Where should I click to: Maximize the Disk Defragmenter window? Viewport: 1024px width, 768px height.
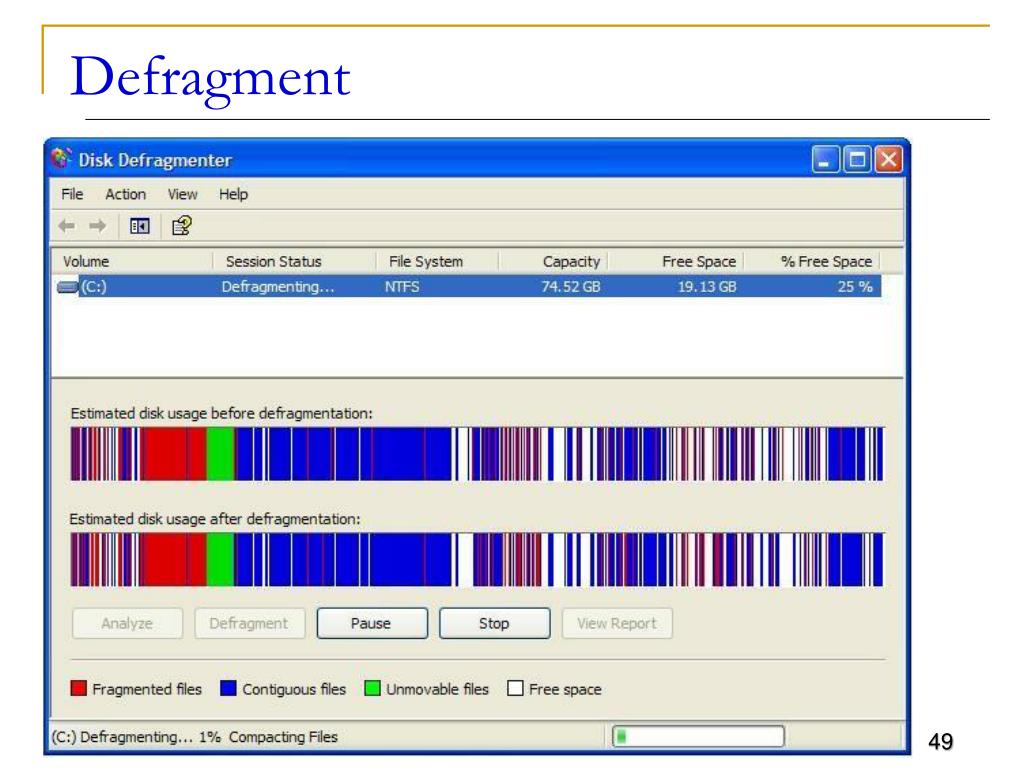857,159
